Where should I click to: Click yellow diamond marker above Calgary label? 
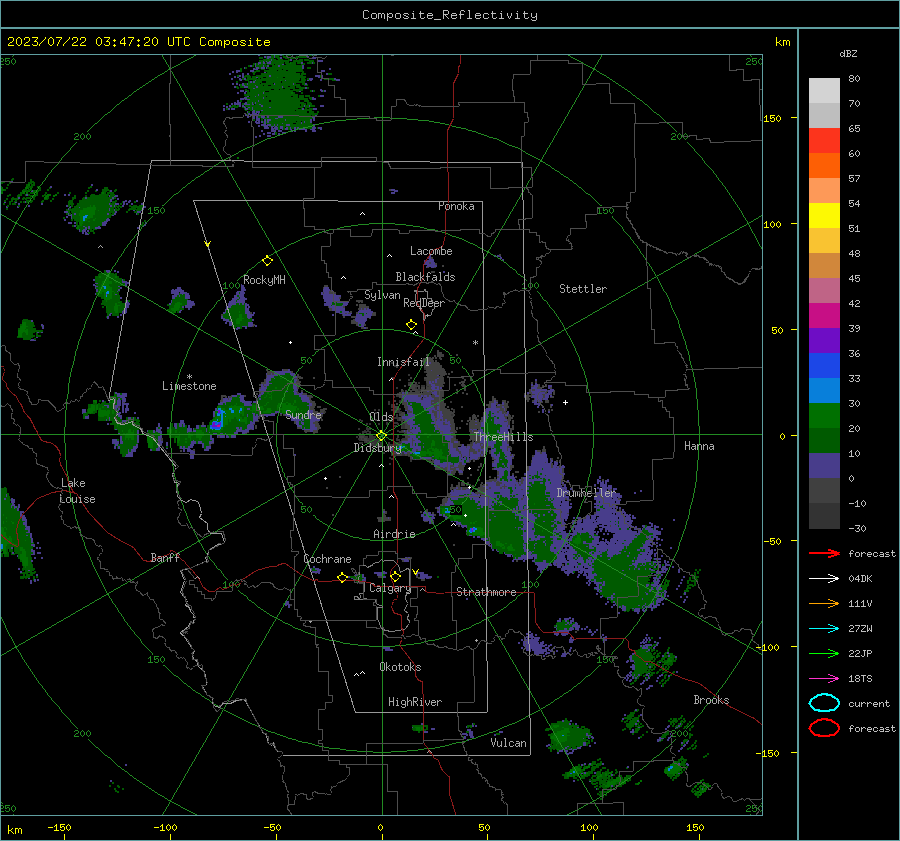click(395, 576)
